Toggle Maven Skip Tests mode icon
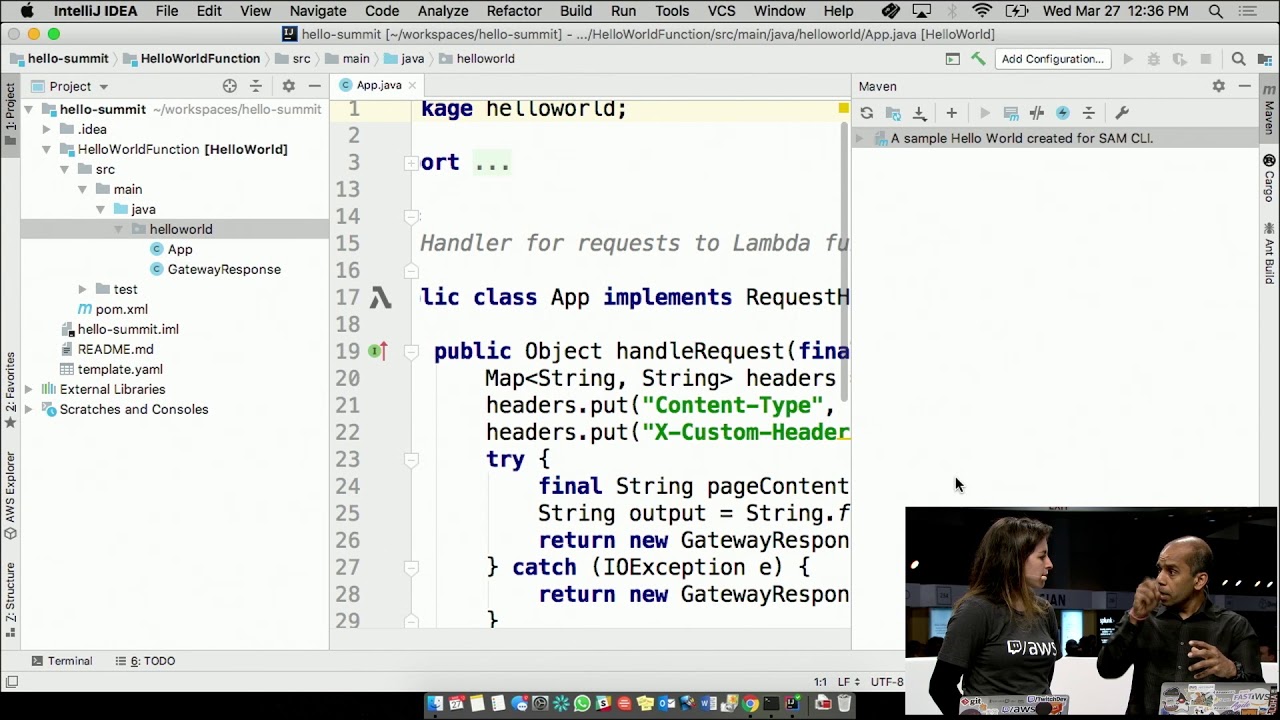 coord(1063,113)
